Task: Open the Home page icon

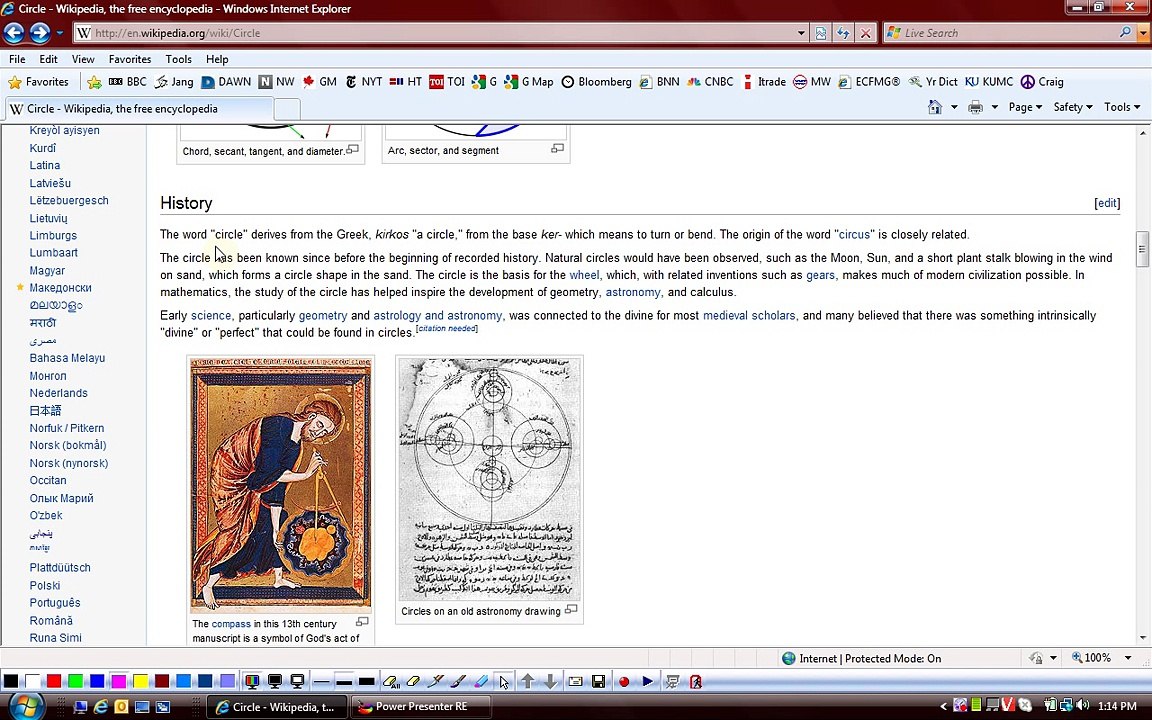Action: click(x=935, y=107)
